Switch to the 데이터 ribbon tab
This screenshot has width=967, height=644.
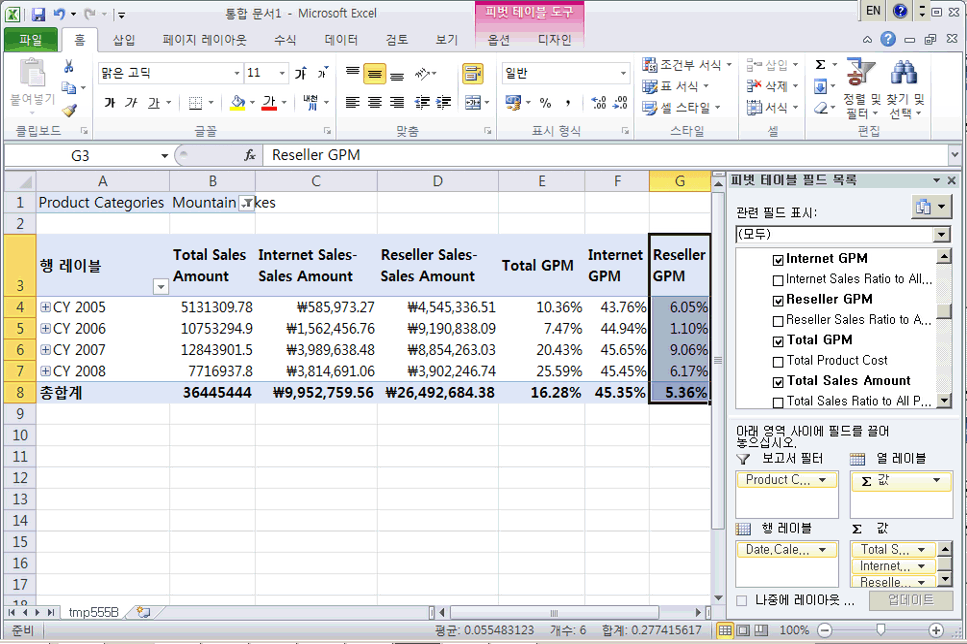pos(341,40)
